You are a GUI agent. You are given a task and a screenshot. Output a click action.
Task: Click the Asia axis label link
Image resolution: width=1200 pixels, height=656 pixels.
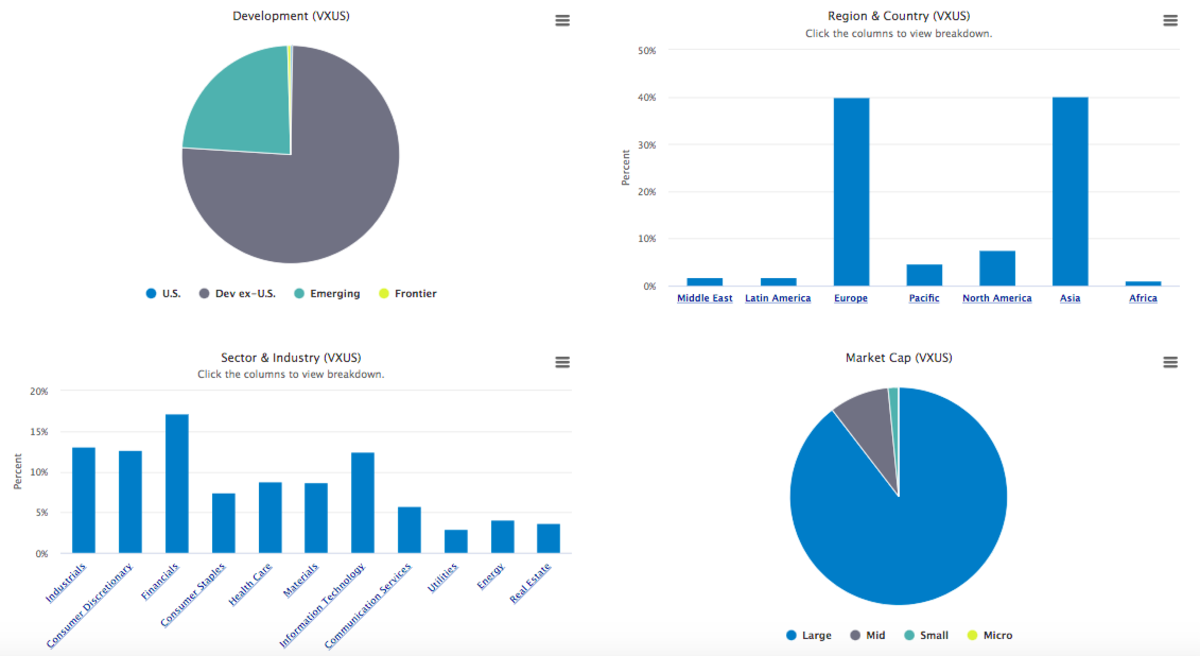click(1070, 298)
